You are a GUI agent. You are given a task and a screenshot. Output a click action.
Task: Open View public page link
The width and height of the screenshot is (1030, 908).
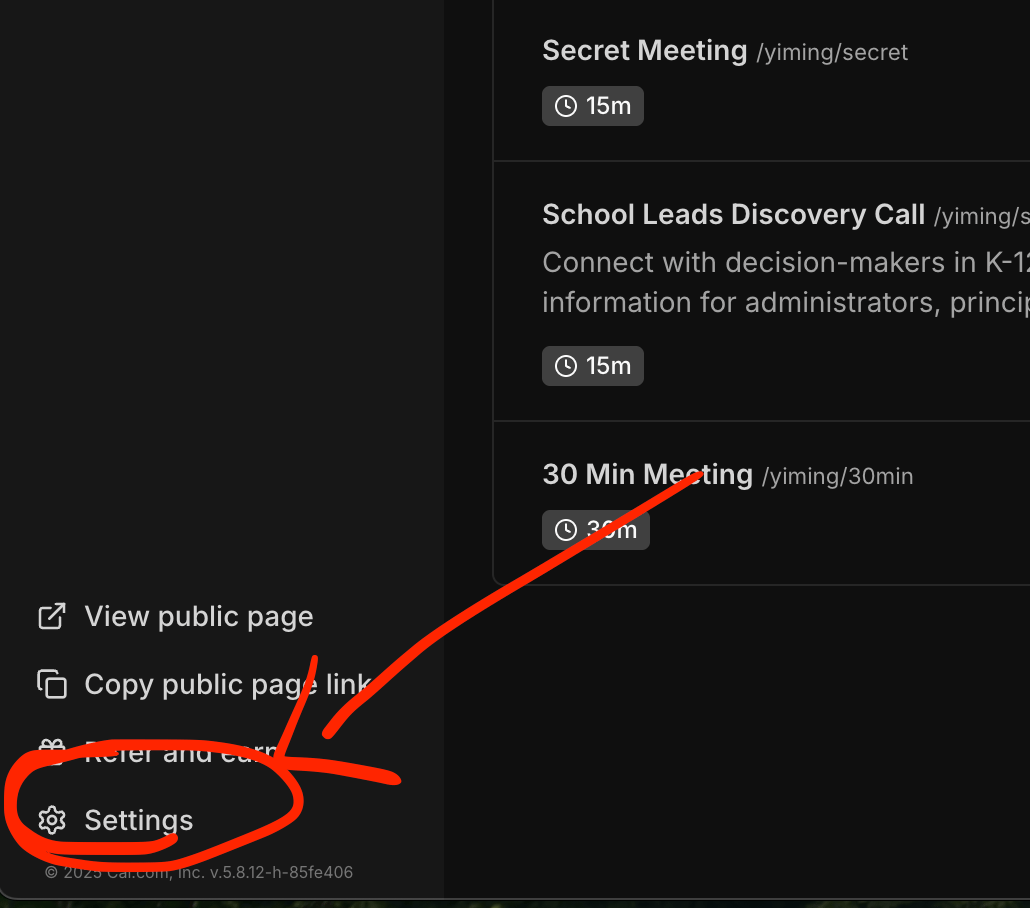click(176, 617)
